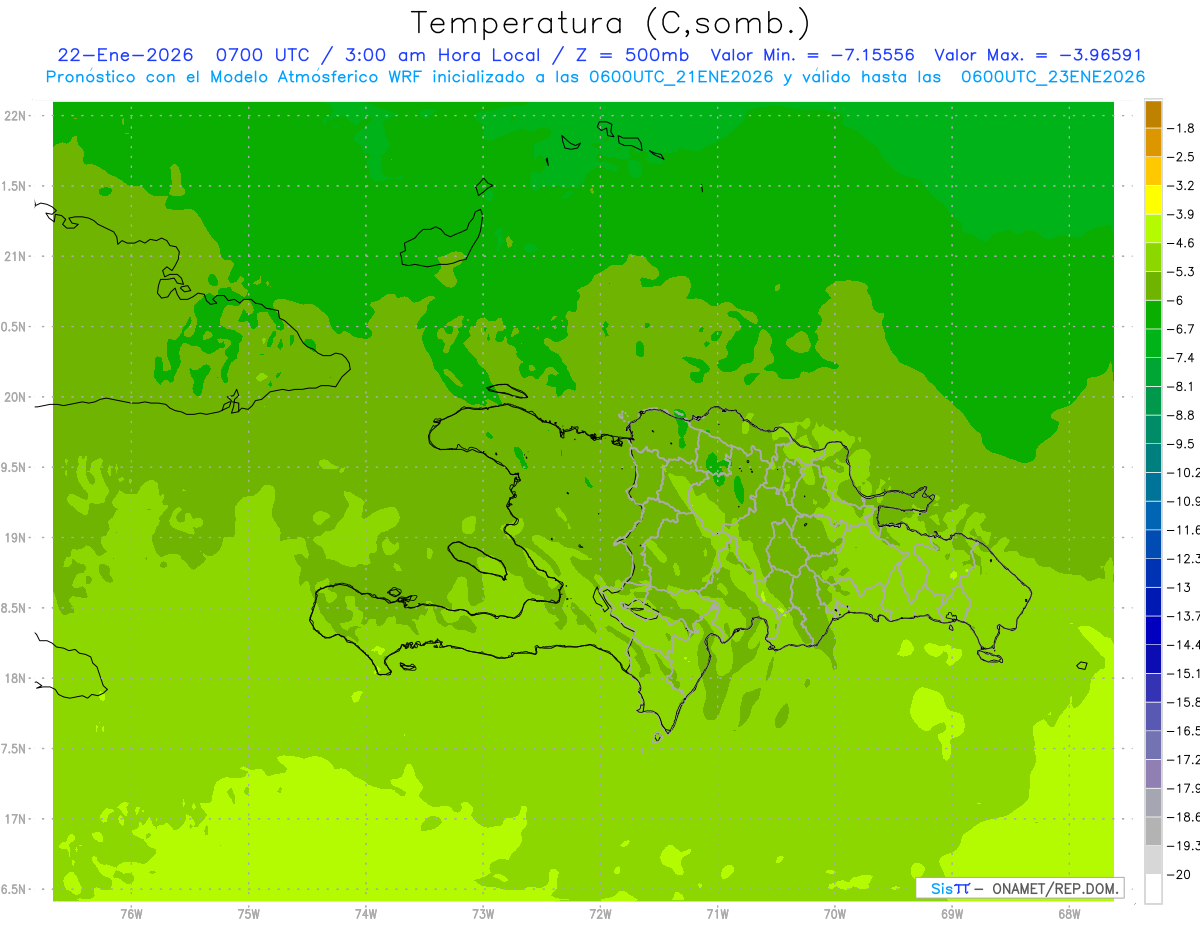Click the 'Valor Max. = -3.96591' text
This screenshot has height=927, width=1200.
click(x=1038, y=55)
